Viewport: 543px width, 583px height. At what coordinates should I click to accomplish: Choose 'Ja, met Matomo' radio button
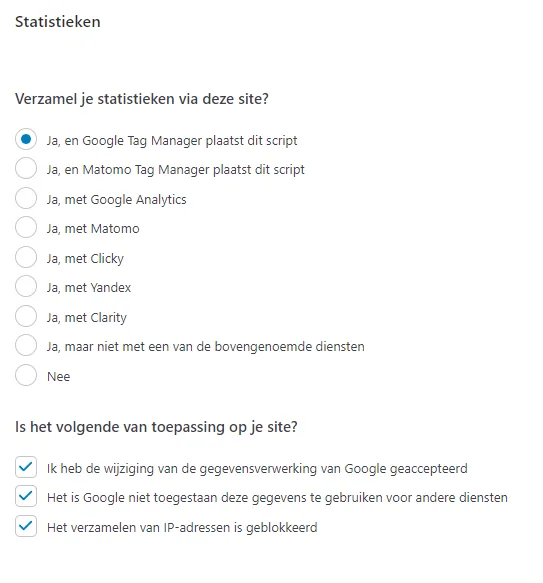pyautogui.click(x=26, y=228)
